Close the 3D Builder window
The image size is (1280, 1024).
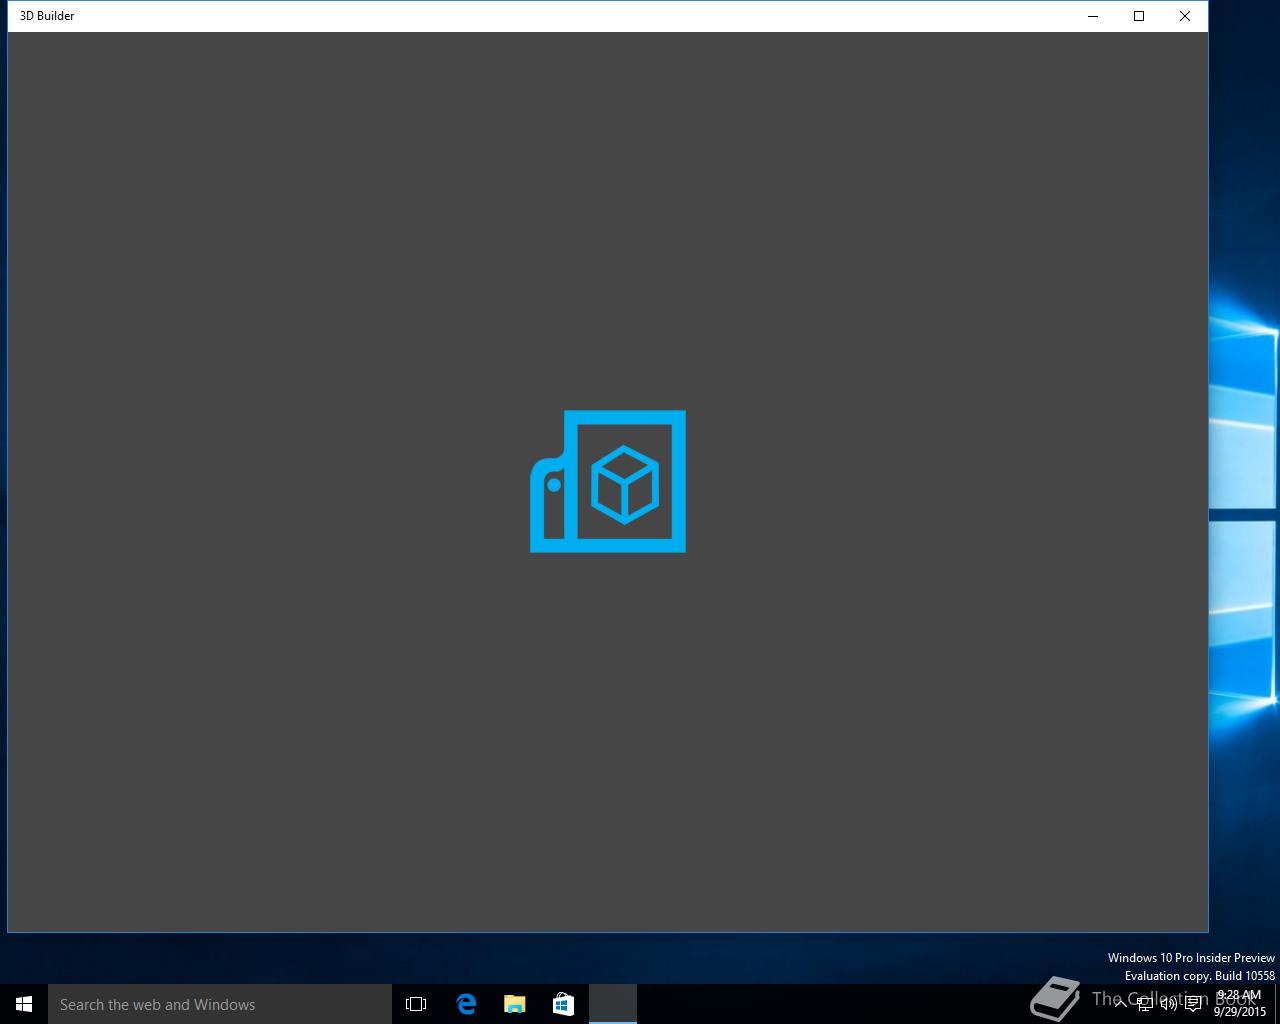pyautogui.click(x=1185, y=16)
